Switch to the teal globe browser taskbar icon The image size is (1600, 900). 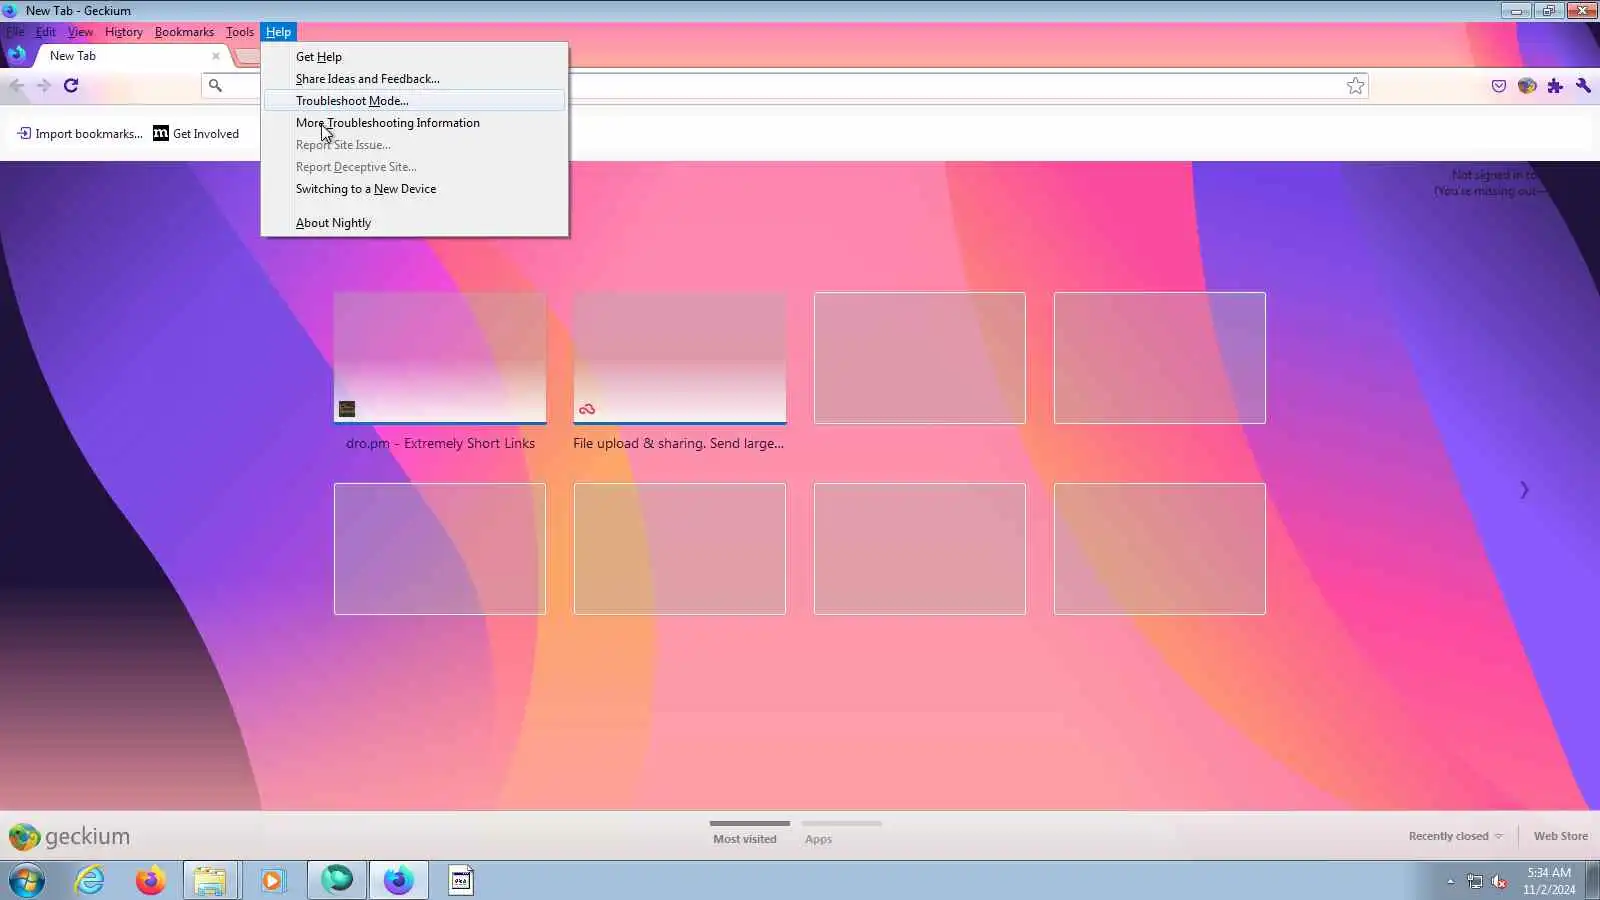click(337, 880)
